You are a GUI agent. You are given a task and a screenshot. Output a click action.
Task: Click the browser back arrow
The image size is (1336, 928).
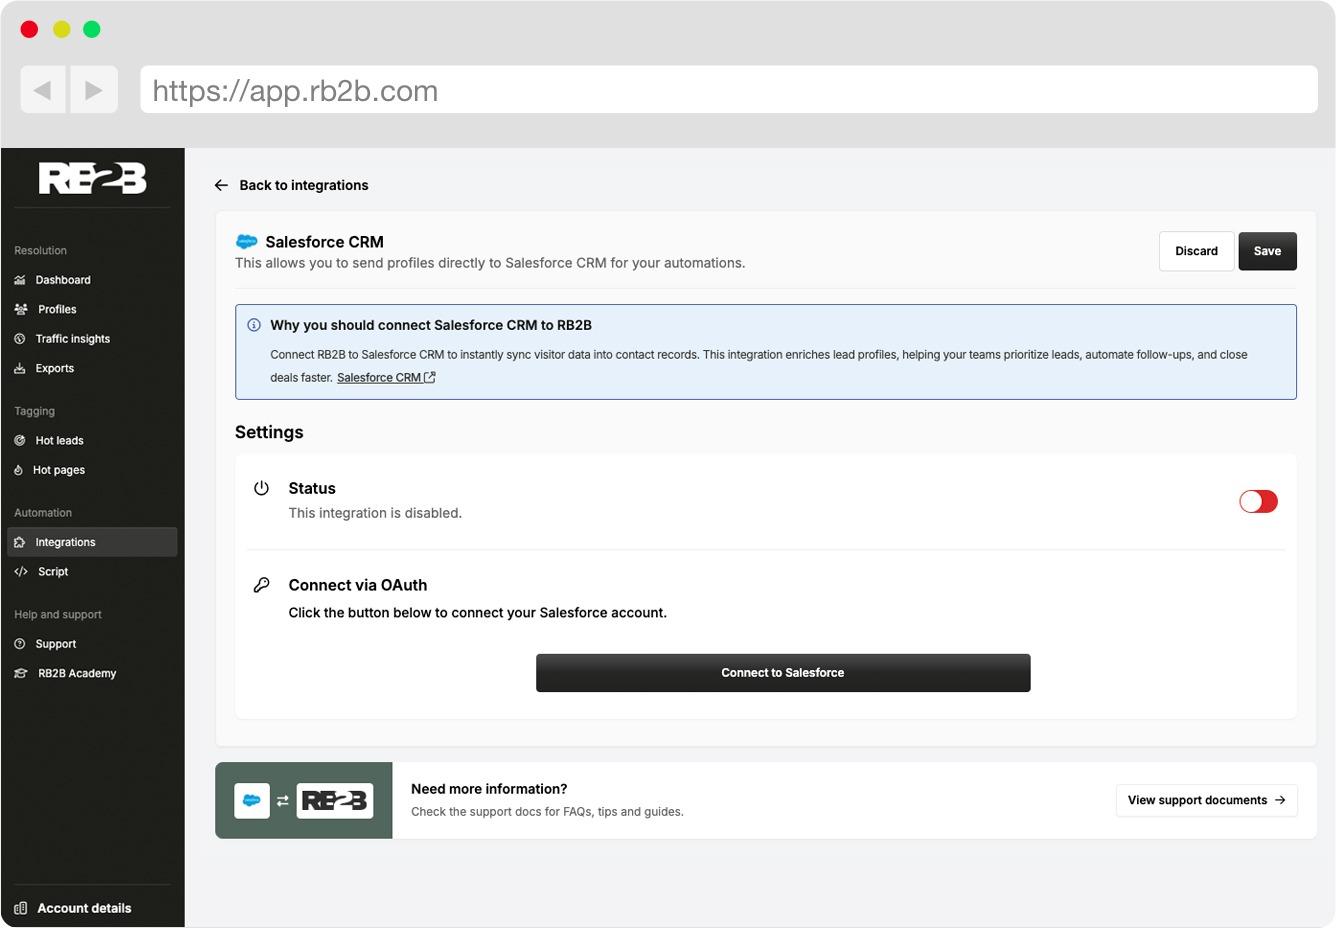tap(43, 90)
